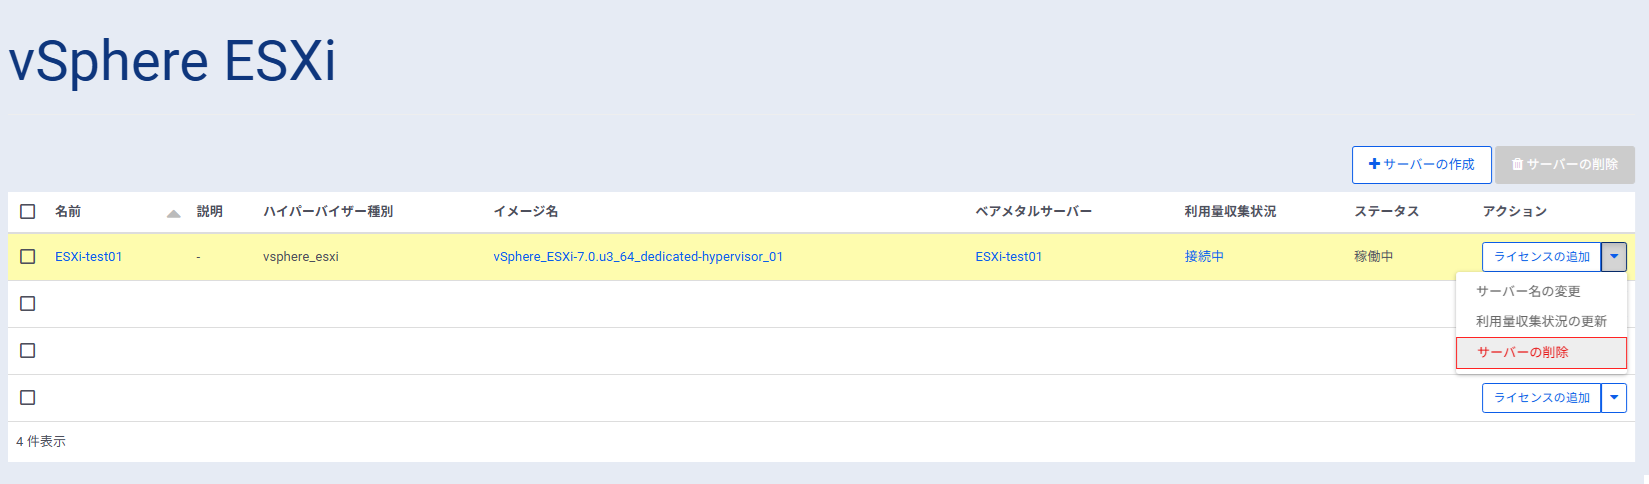Click the イメージ名 column header
The width and height of the screenshot is (1649, 484).
(x=526, y=211)
